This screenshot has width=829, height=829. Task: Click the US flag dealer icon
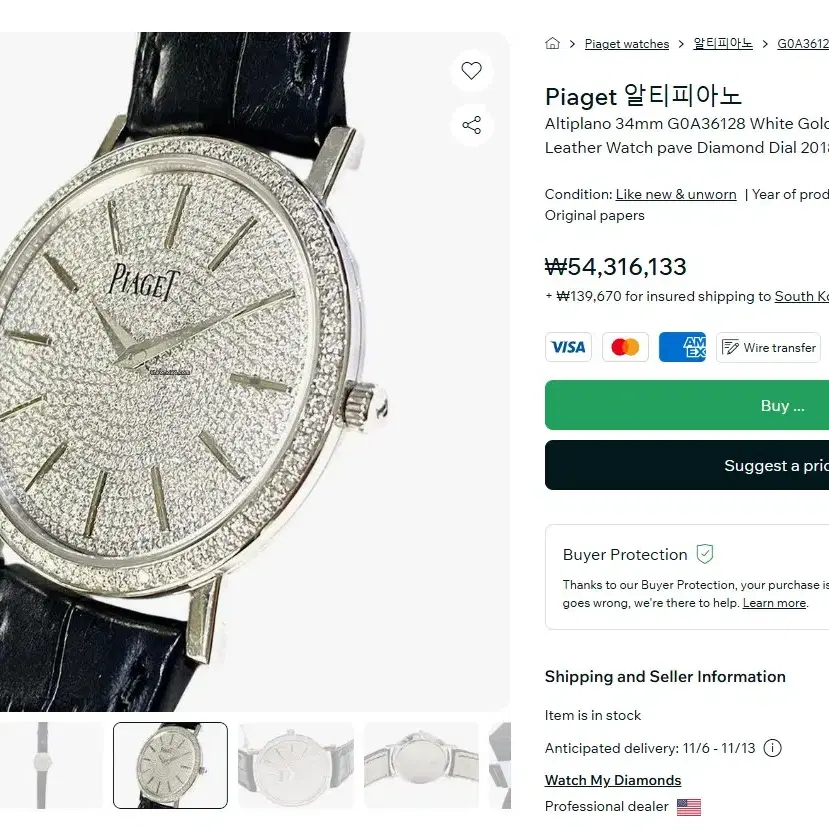click(689, 807)
